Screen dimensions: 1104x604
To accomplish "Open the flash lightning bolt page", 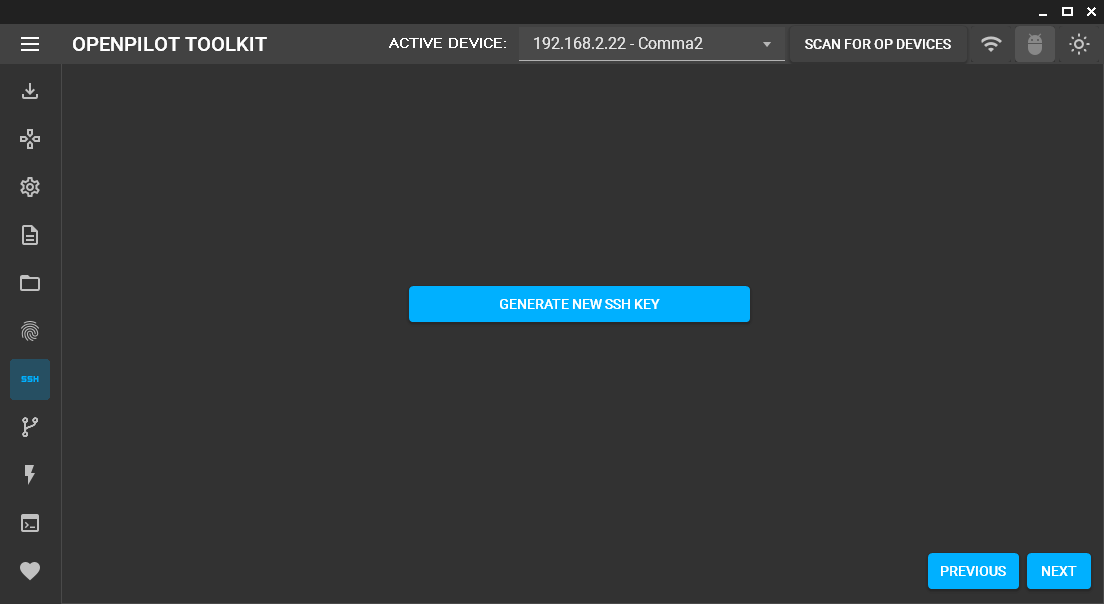I will (x=30, y=475).
